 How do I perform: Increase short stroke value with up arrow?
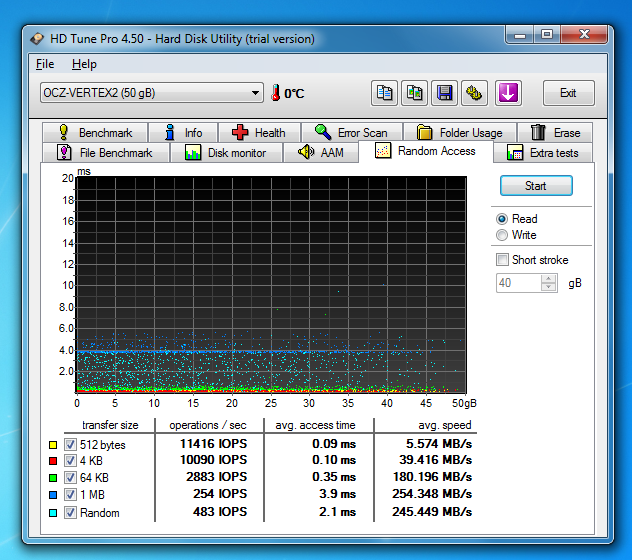click(x=548, y=279)
